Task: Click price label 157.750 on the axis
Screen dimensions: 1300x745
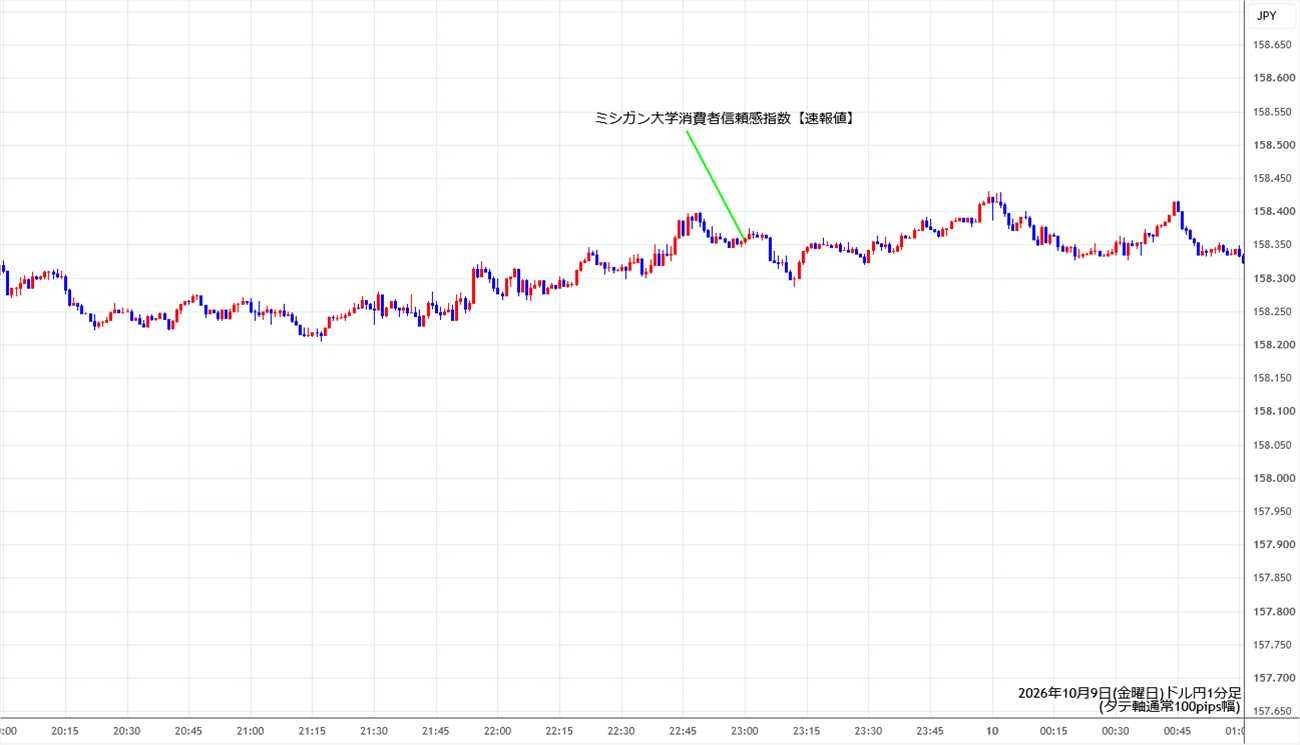Action: click(x=1272, y=645)
